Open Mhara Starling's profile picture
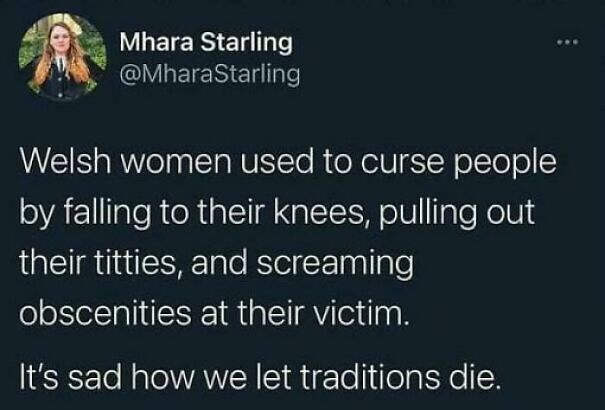 (x=63, y=57)
